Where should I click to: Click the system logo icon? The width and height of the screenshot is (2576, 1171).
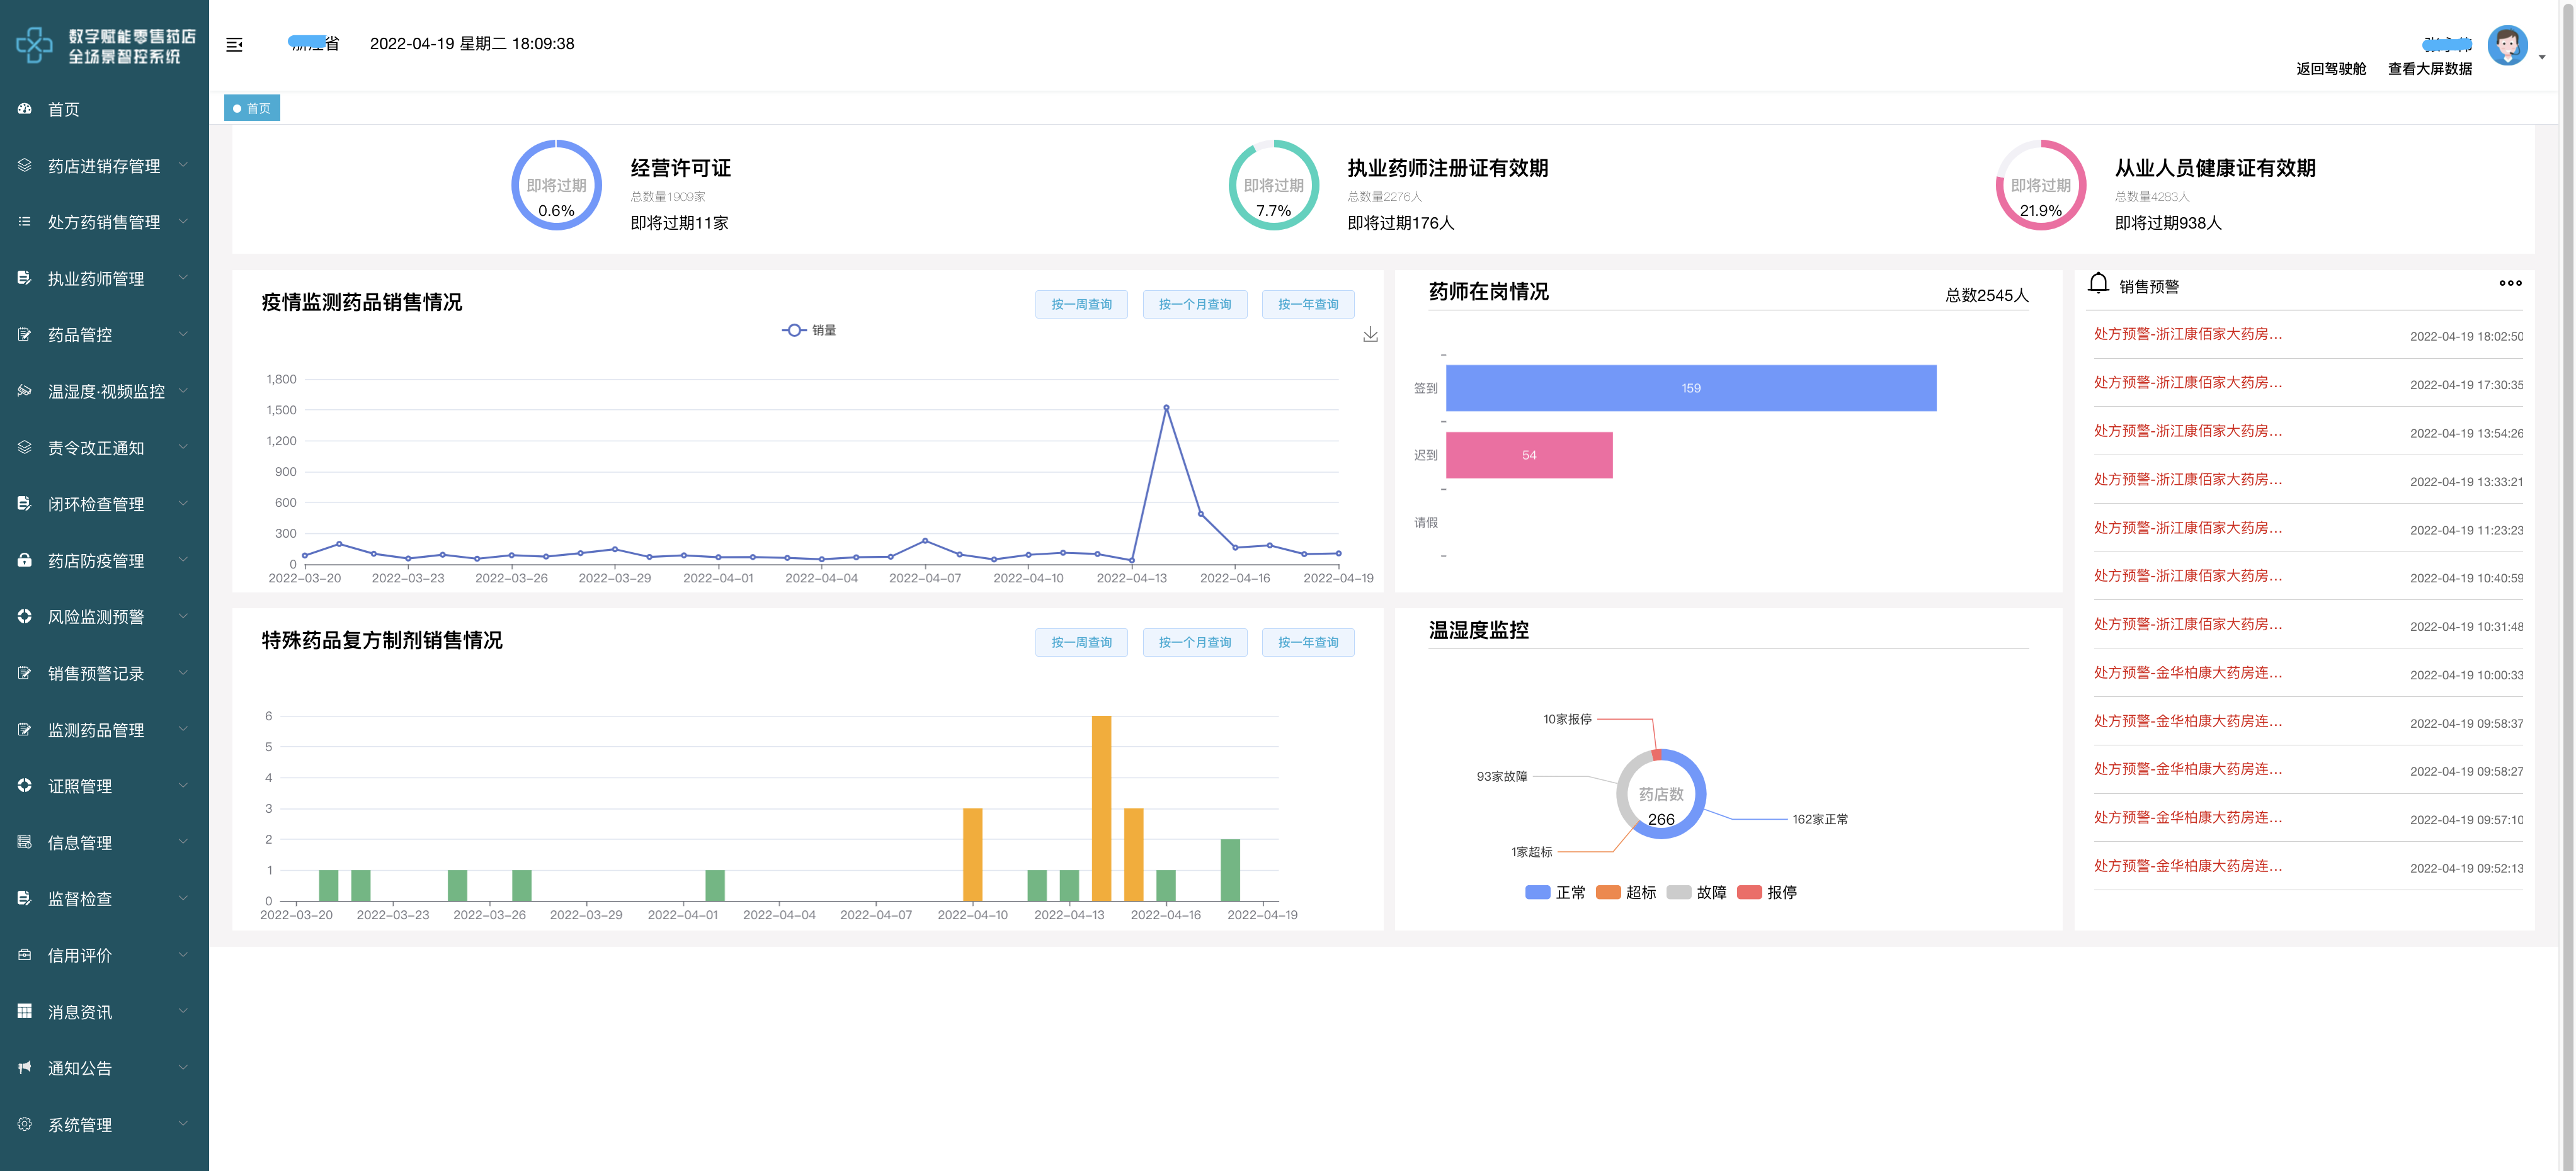(34, 45)
